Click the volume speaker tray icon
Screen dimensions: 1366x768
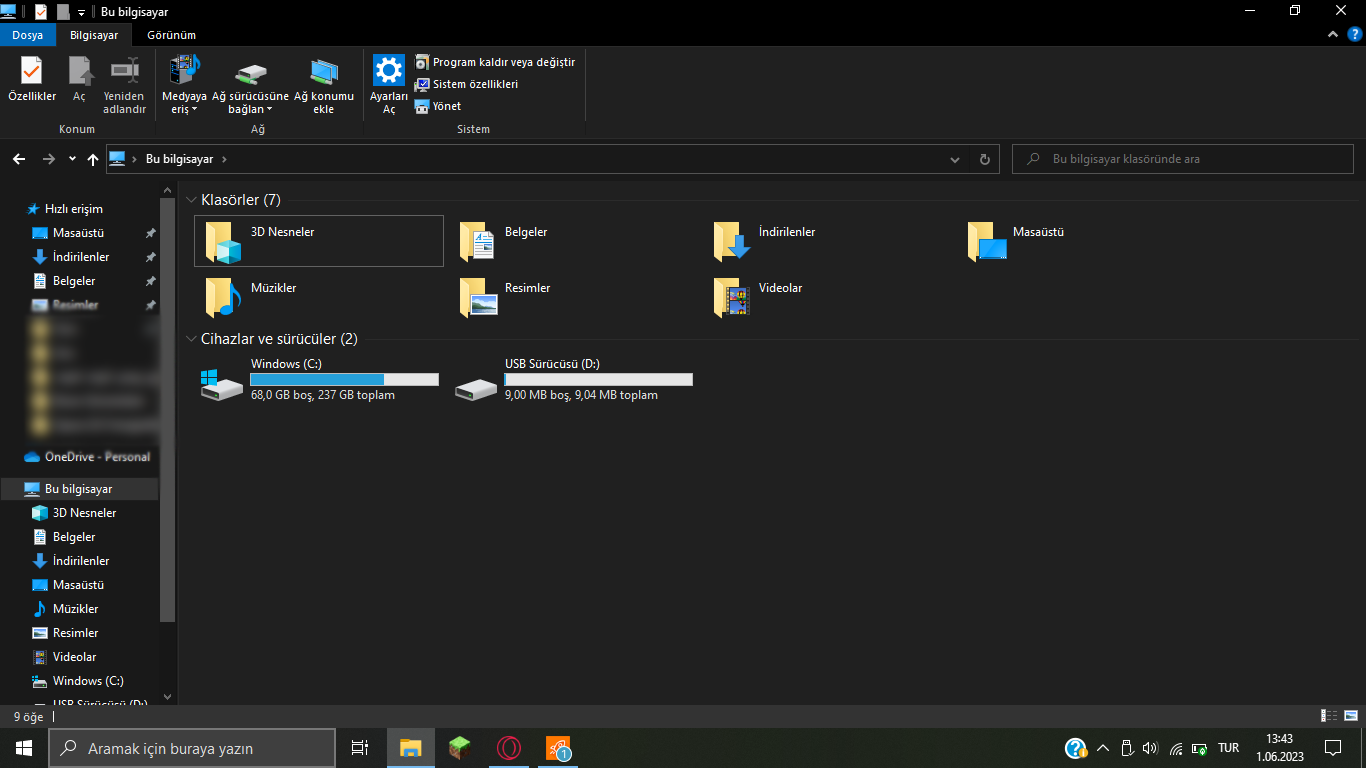coord(1150,748)
